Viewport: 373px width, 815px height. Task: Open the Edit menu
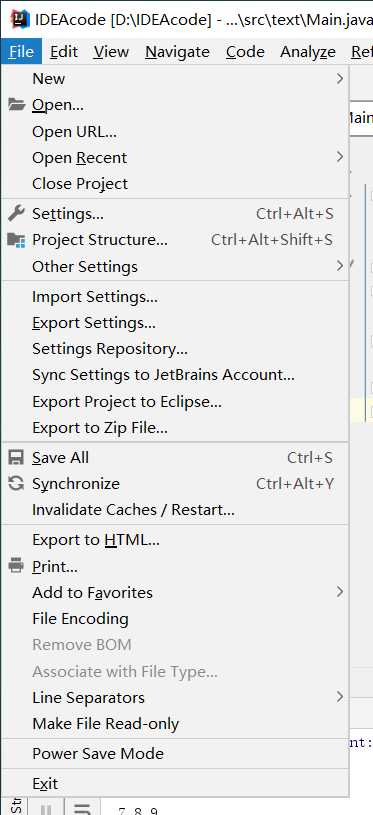point(64,52)
